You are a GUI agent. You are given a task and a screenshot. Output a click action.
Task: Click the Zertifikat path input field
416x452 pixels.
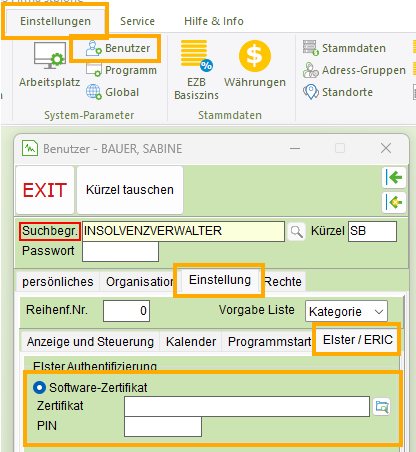[247, 406]
